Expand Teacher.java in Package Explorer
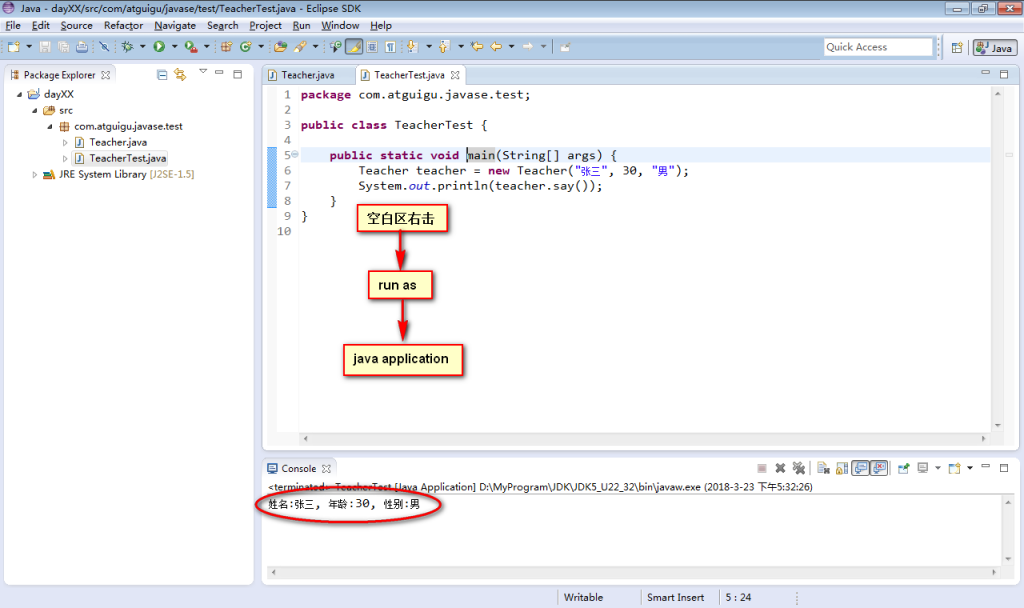This screenshot has width=1024, height=608. pos(65,142)
